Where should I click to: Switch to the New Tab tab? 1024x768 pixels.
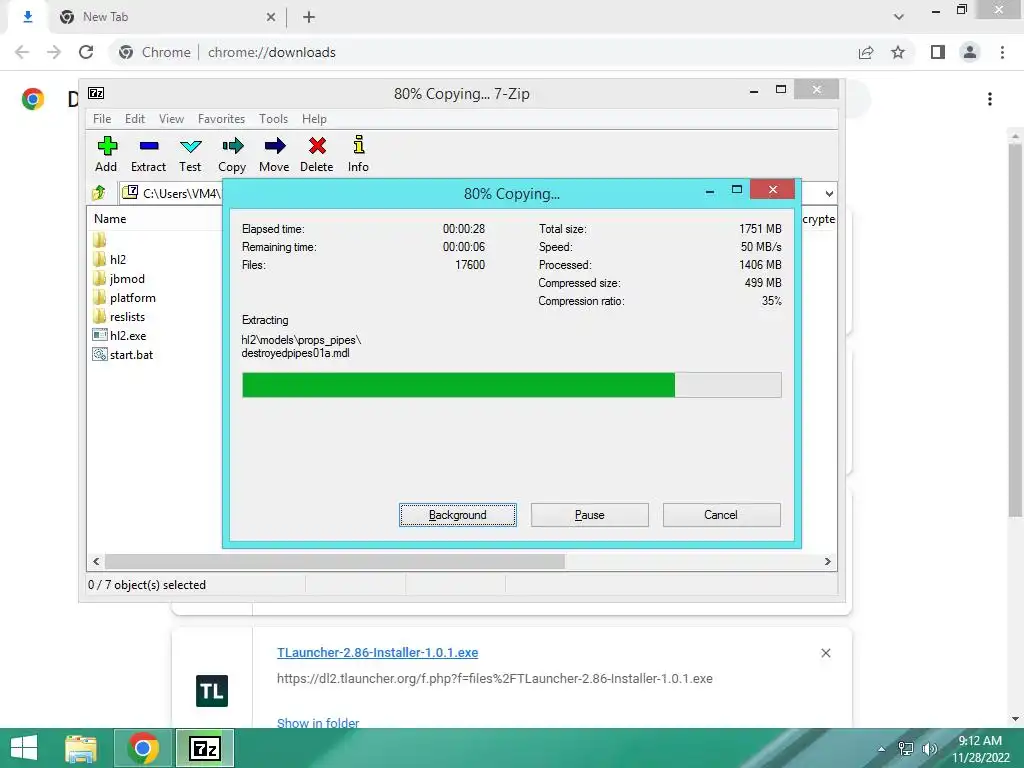pyautogui.click(x=167, y=17)
